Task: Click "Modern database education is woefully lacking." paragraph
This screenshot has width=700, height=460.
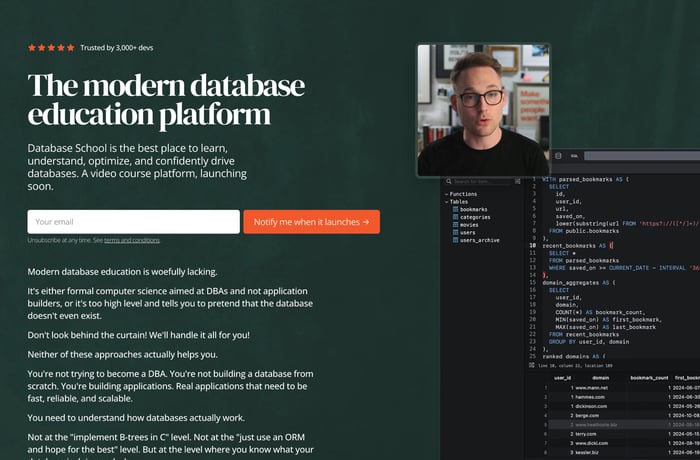Action: click(122, 272)
